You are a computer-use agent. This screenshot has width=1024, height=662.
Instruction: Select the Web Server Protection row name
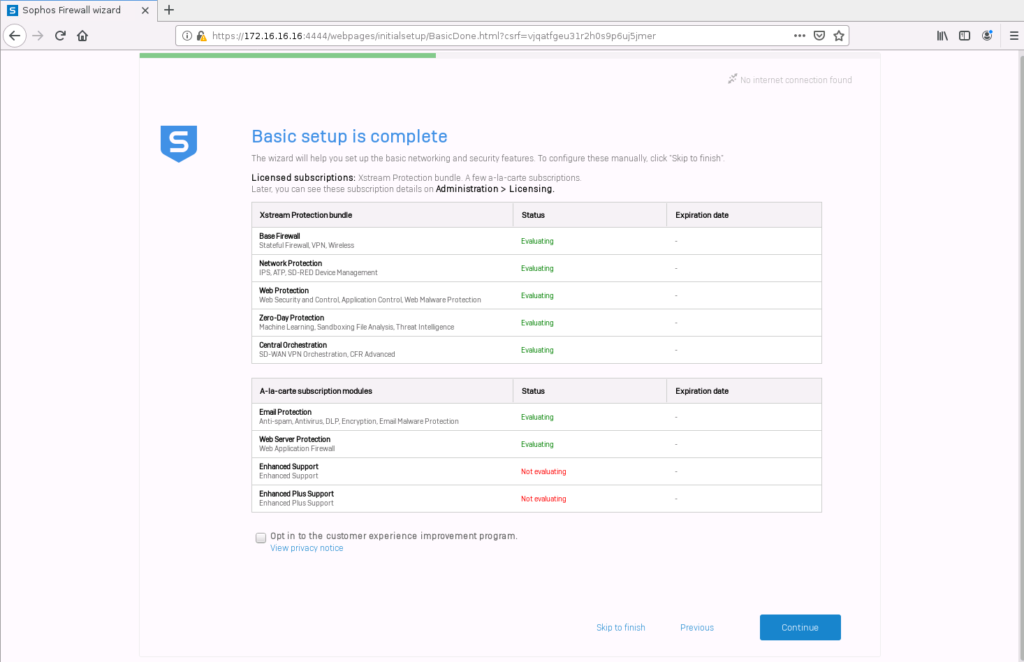(x=295, y=439)
